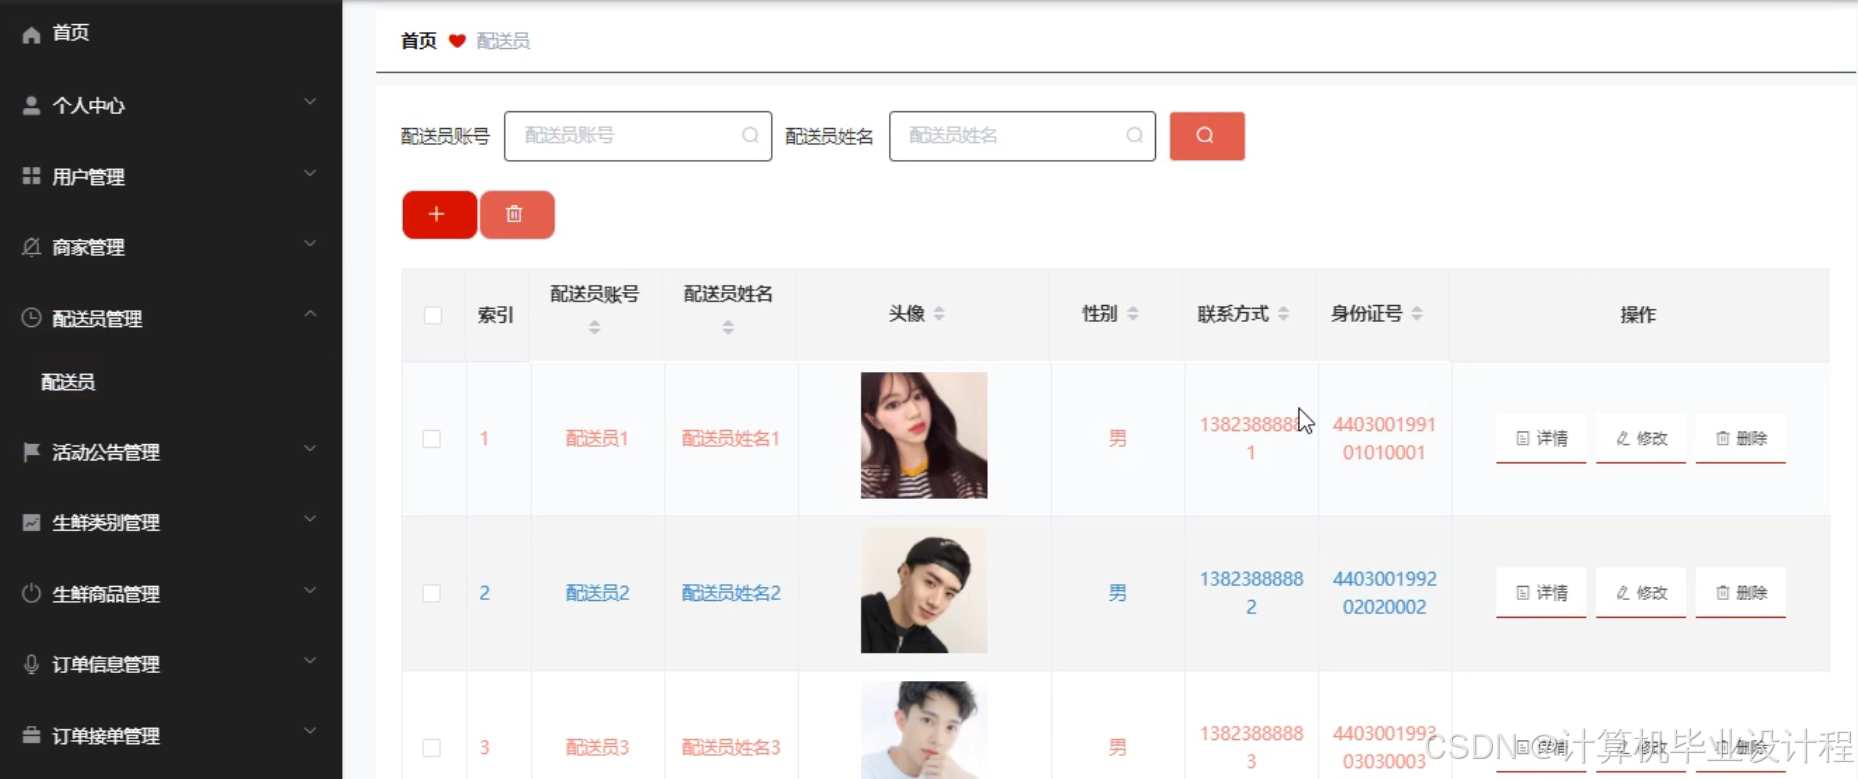This screenshot has width=1858, height=779.
Task: Sort by 配送员账号 column arrows
Action: tap(594, 327)
